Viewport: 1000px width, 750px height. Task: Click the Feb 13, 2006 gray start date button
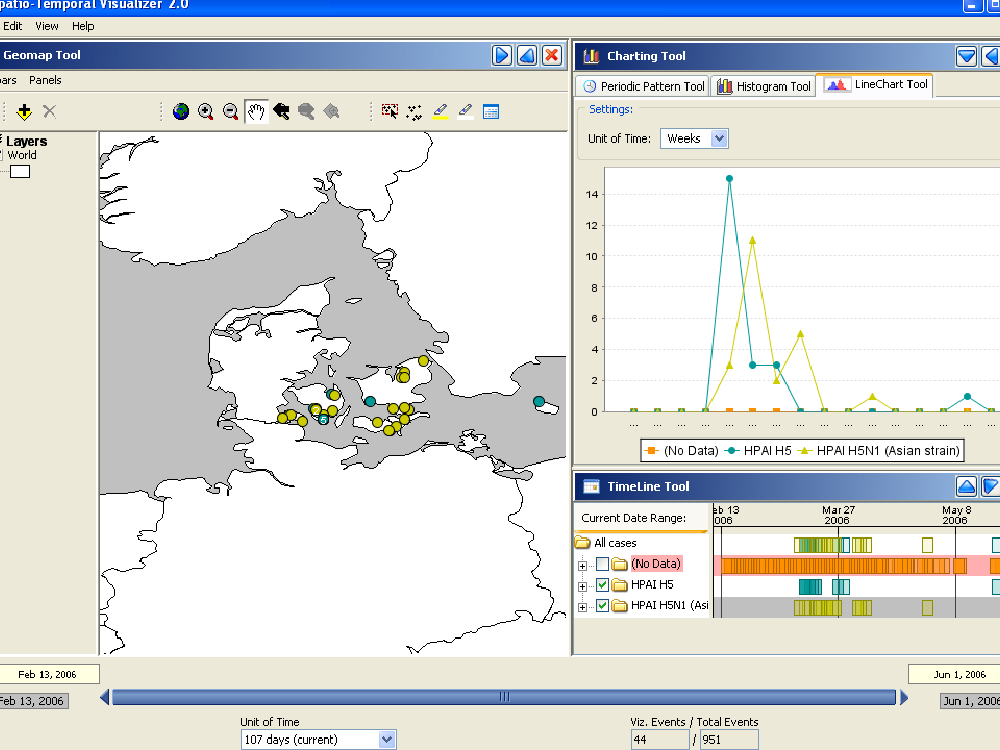(x=34, y=701)
